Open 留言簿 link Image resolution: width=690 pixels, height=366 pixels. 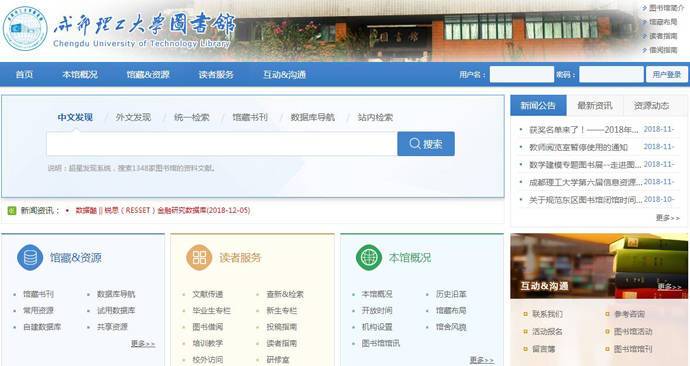[x=544, y=349]
